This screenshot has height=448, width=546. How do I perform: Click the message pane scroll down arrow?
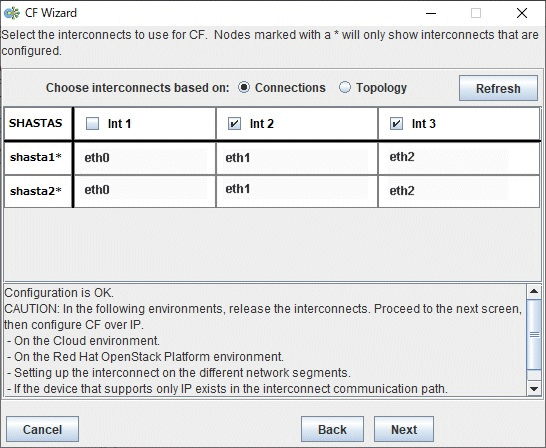point(534,388)
